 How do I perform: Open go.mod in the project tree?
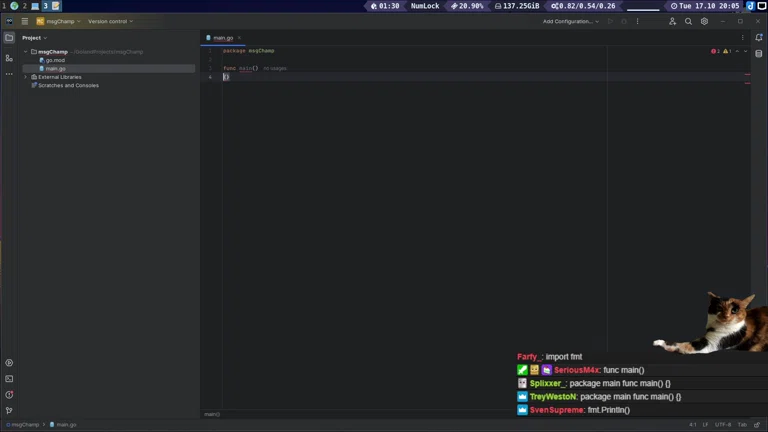[55, 60]
